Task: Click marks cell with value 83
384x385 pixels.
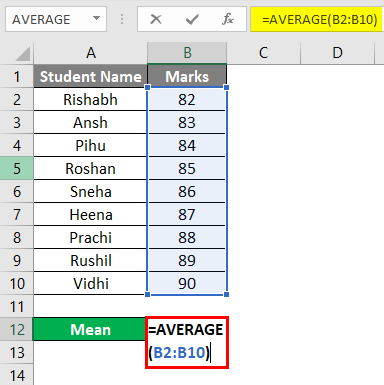Action: pos(187,122)
